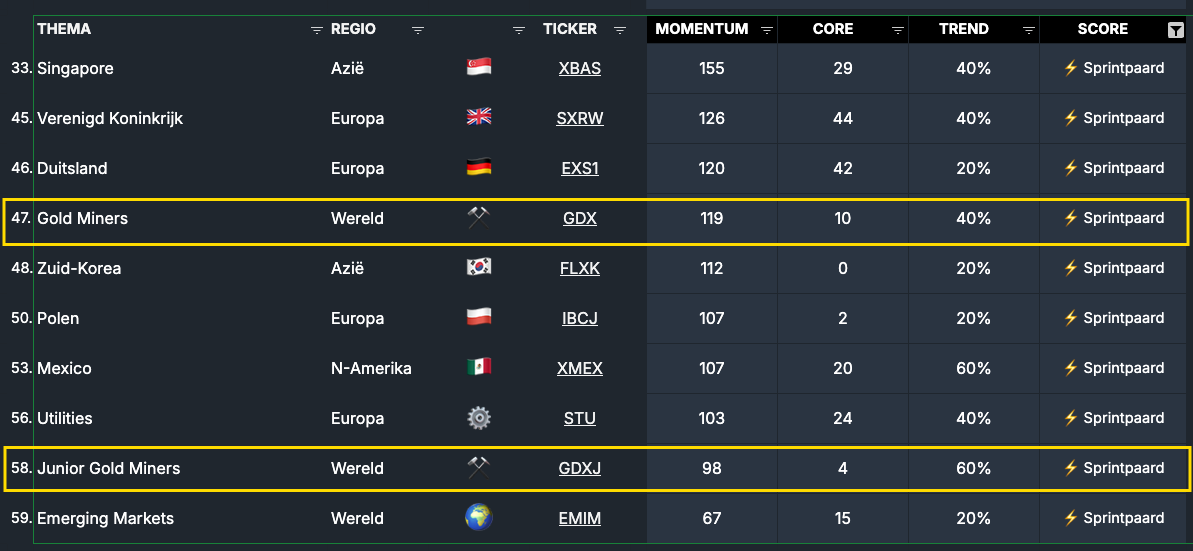The height and width of the screenshot is (551, 1193).
Task: Click the South Korea flag icon
Action: click(x=479, y=268)
